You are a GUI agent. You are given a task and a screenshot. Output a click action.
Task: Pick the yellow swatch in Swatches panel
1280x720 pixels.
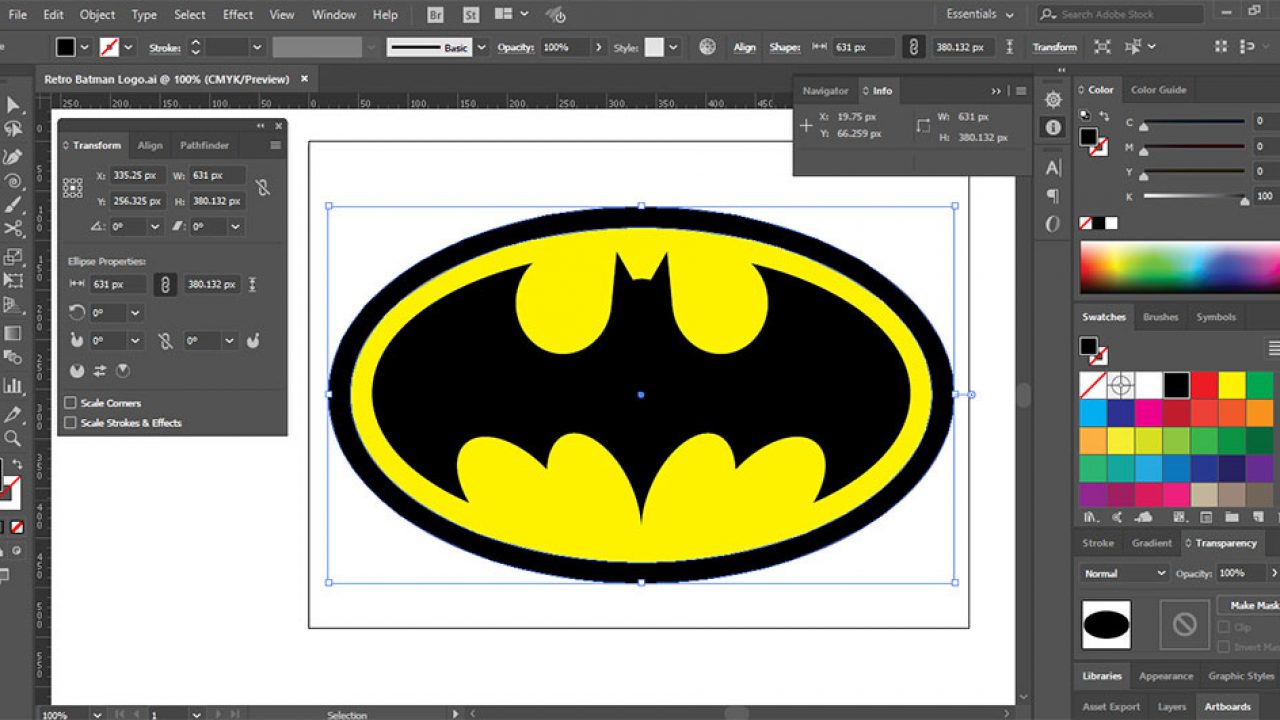click(1232, 385)
